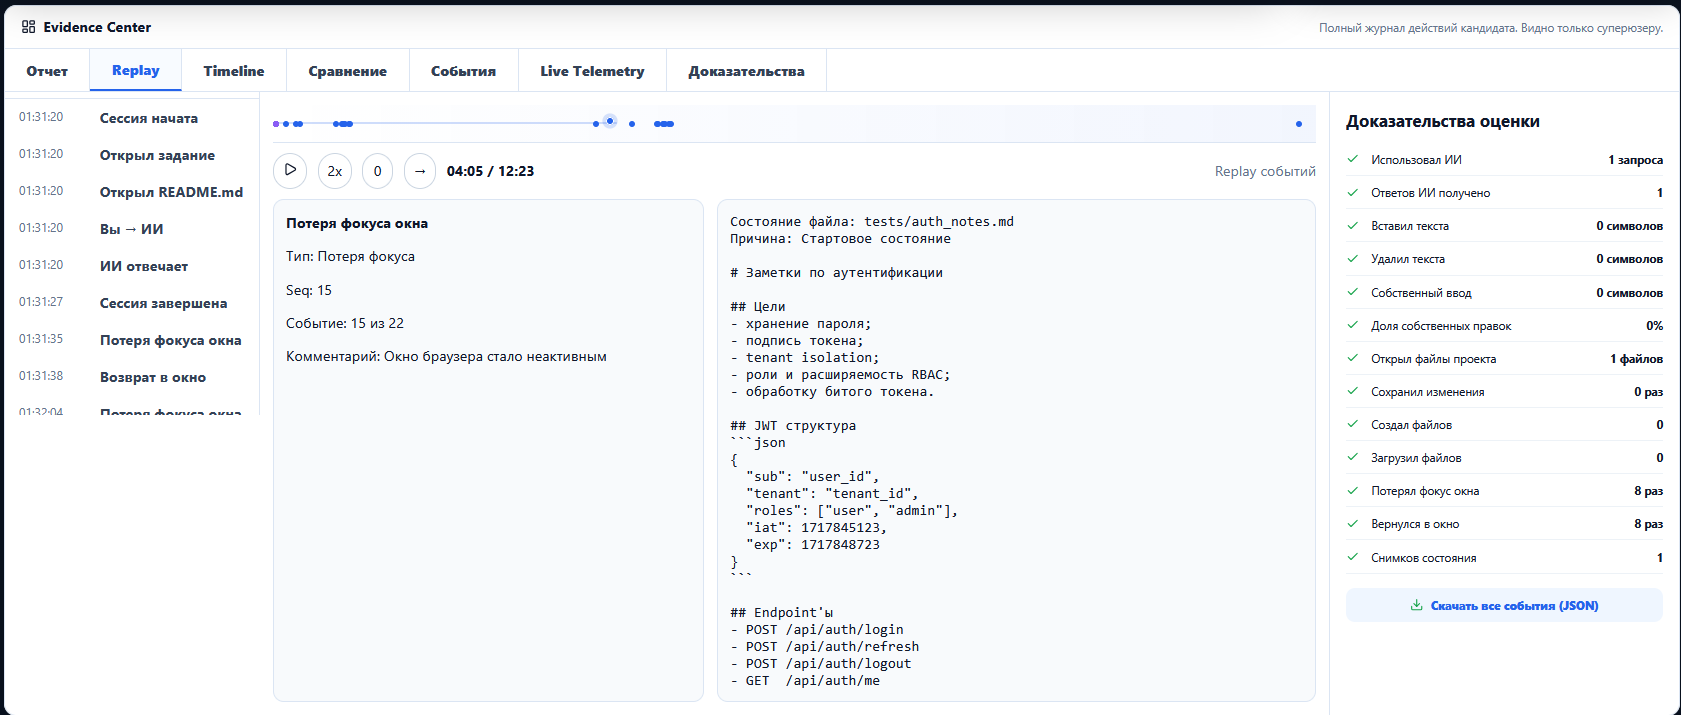
Task: Click the Доказательства оценки heading
Action: (1442, 121)
